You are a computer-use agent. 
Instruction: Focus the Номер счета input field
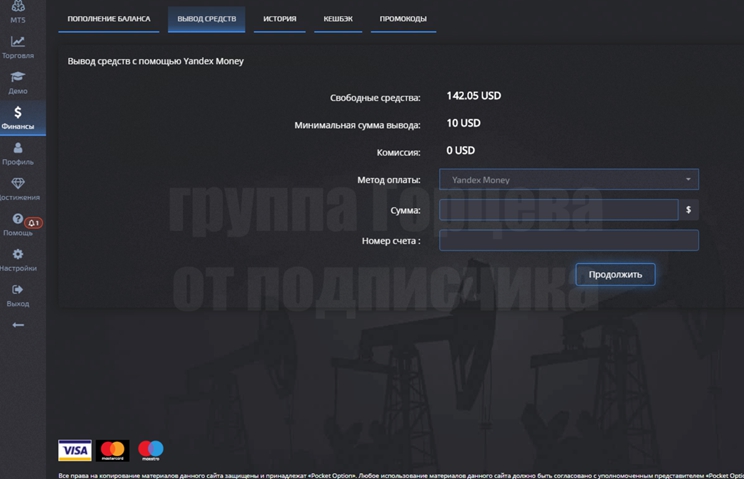coord(568,241)
